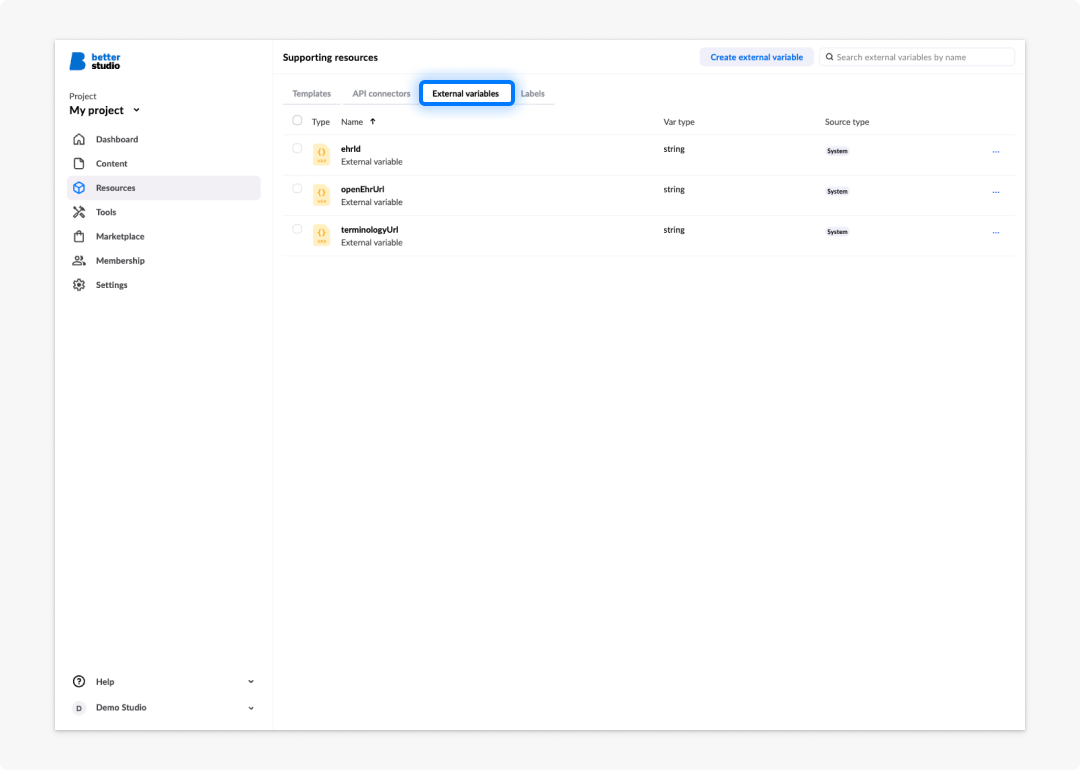Click the Settings gear icon
Viewport: 1080px width, 770px height.
tap(79, 284)
